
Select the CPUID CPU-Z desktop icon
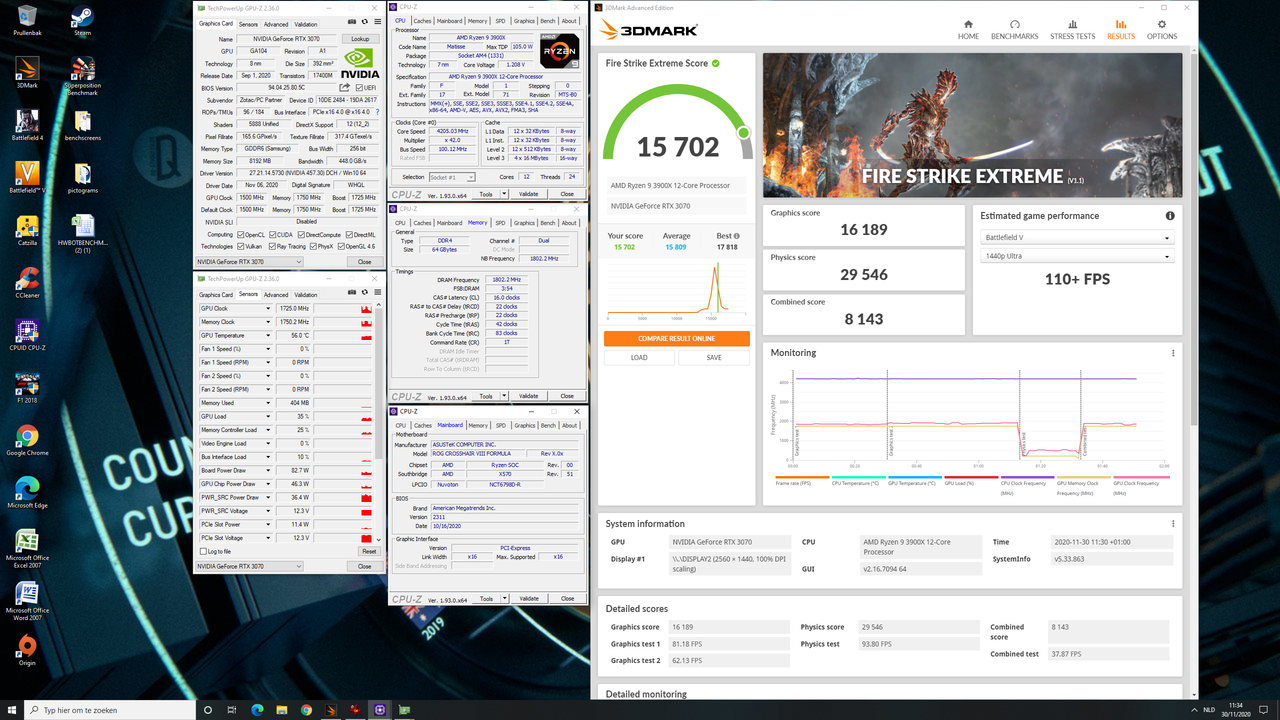27,335
